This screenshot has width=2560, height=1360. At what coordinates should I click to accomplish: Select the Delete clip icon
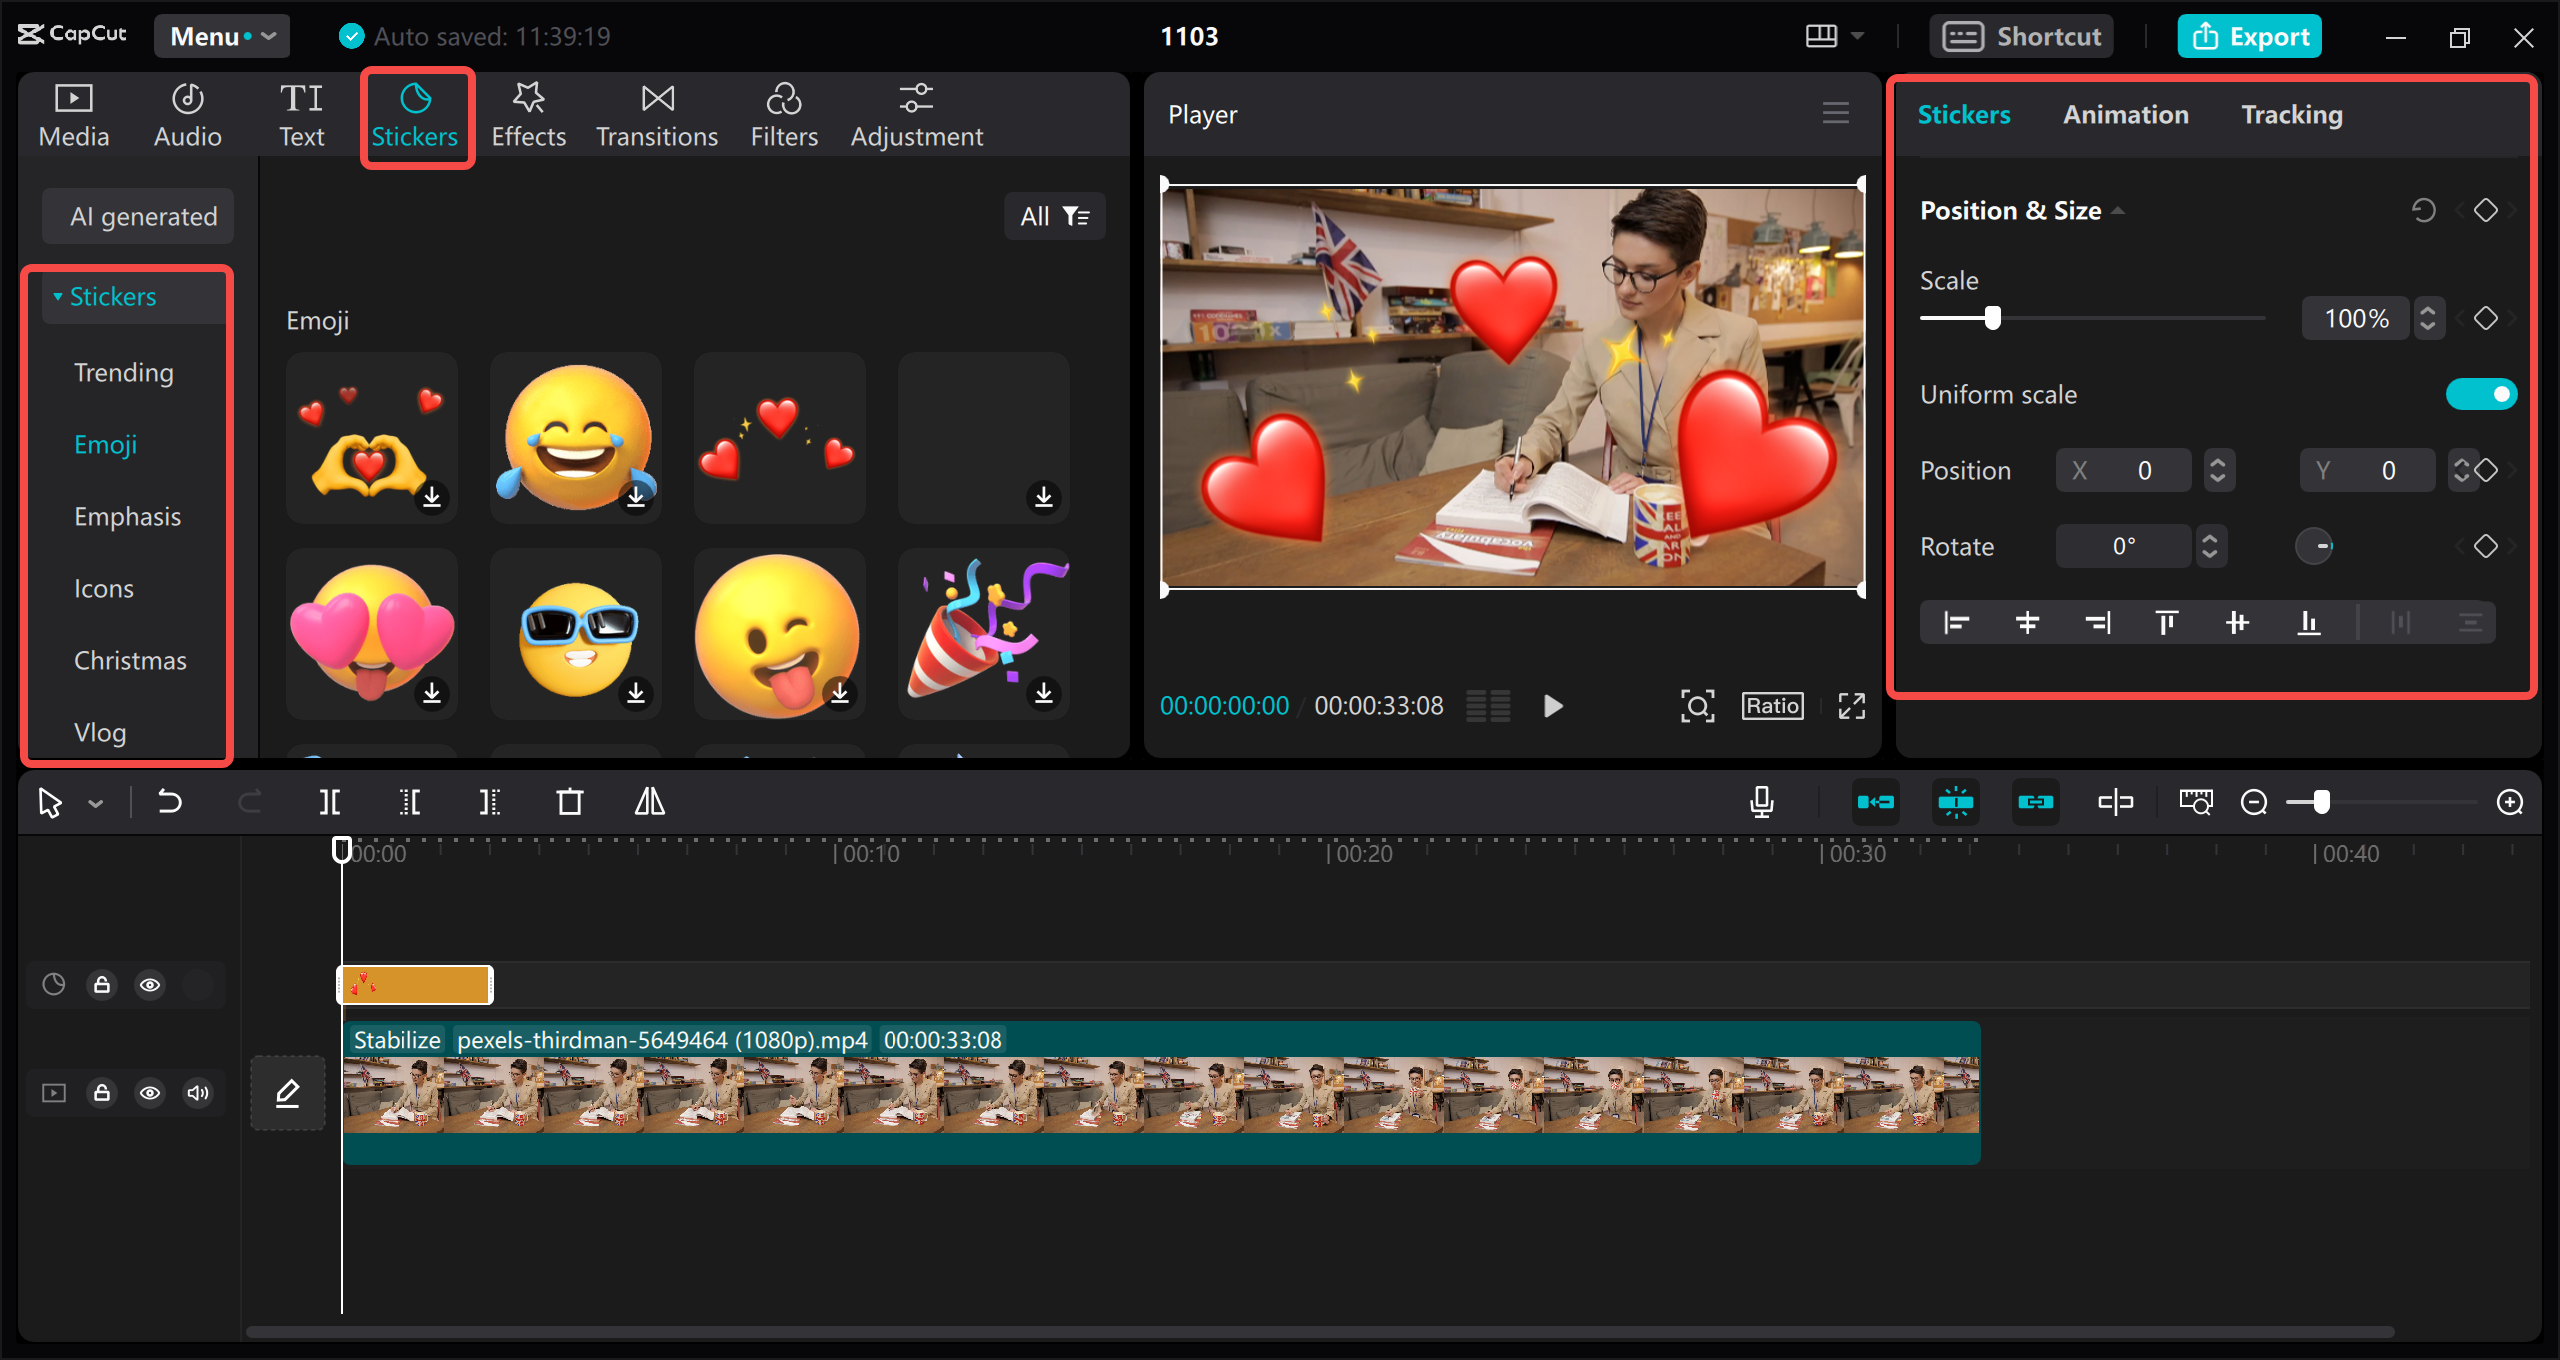tap(571, 801)
